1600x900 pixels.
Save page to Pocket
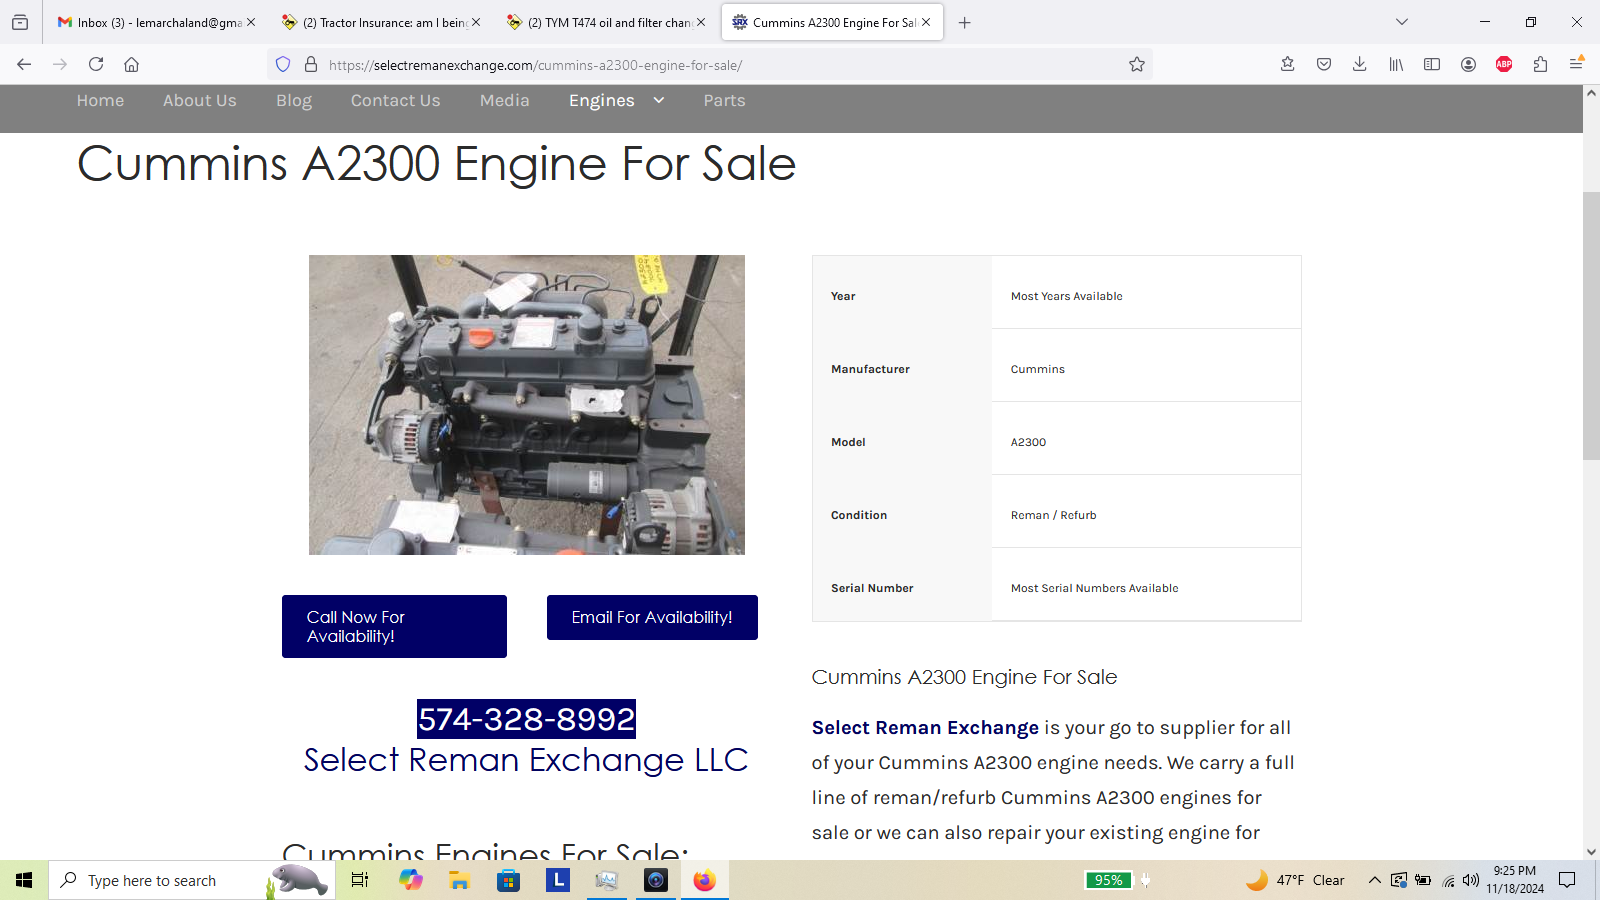(1324, 64)
